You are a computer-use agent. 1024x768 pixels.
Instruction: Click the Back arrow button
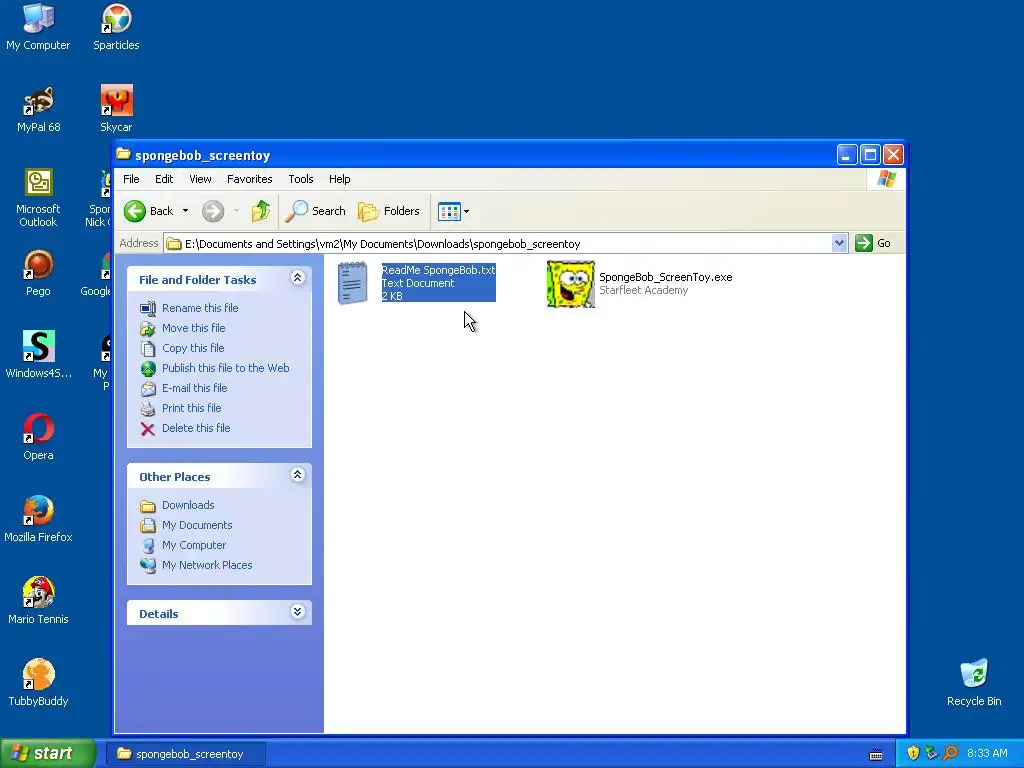(149, 211)
